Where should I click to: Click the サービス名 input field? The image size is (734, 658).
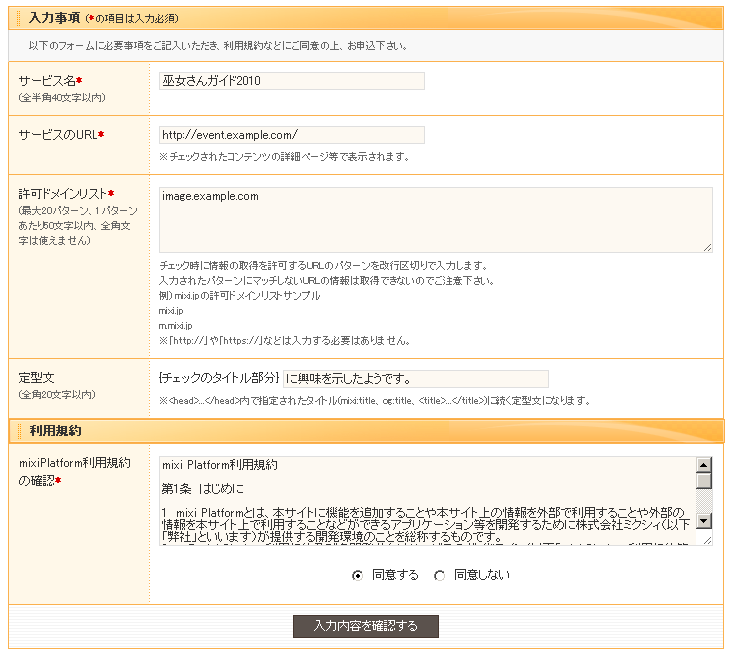point(292,81)
